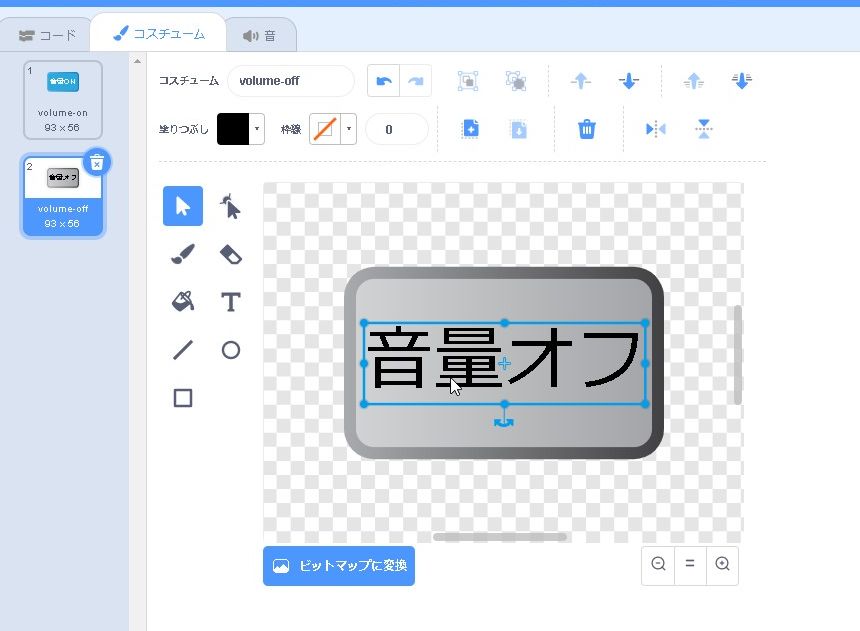The image size is (860, 631).
Task: Select the Reshape tool
Action: (231, 207)
